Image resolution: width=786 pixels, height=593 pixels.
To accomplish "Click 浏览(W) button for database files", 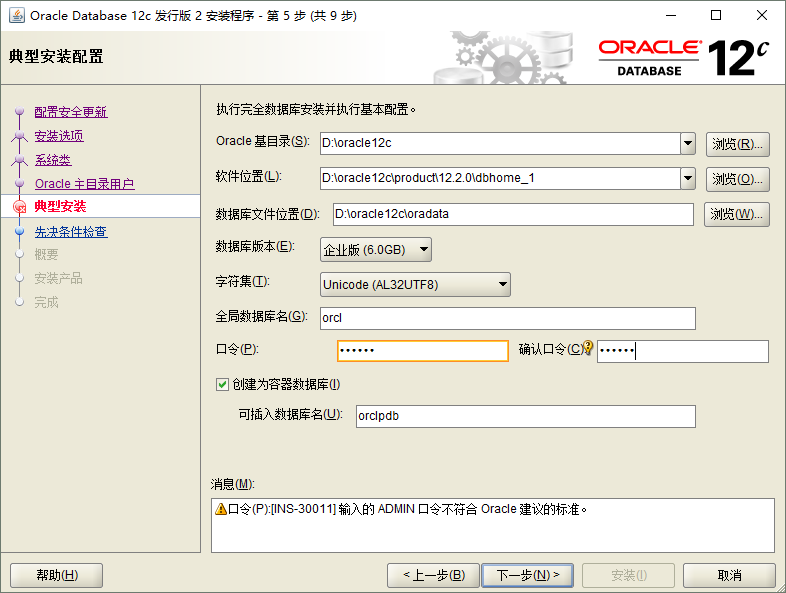I will click(x=736, y=215).
